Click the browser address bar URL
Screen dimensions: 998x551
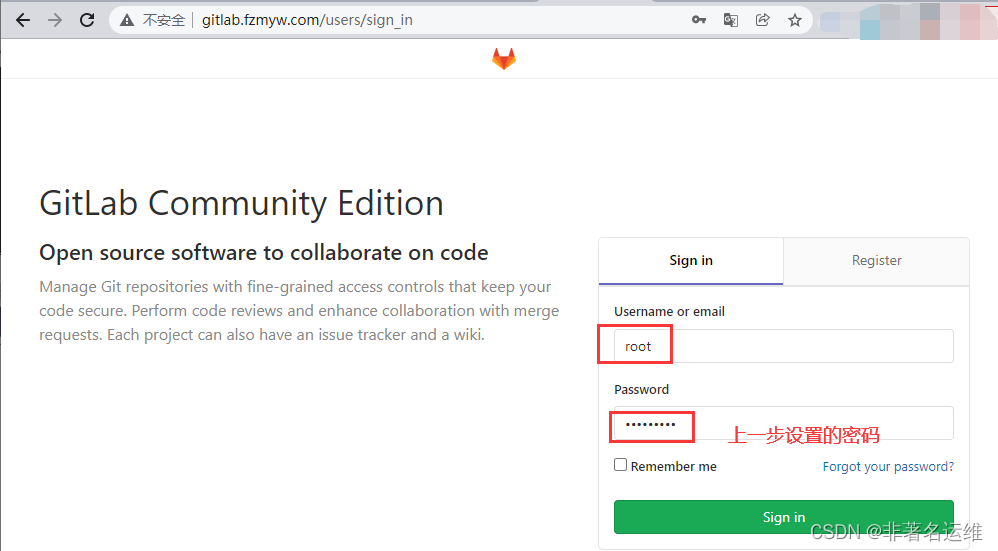click(x=307, y=20)
